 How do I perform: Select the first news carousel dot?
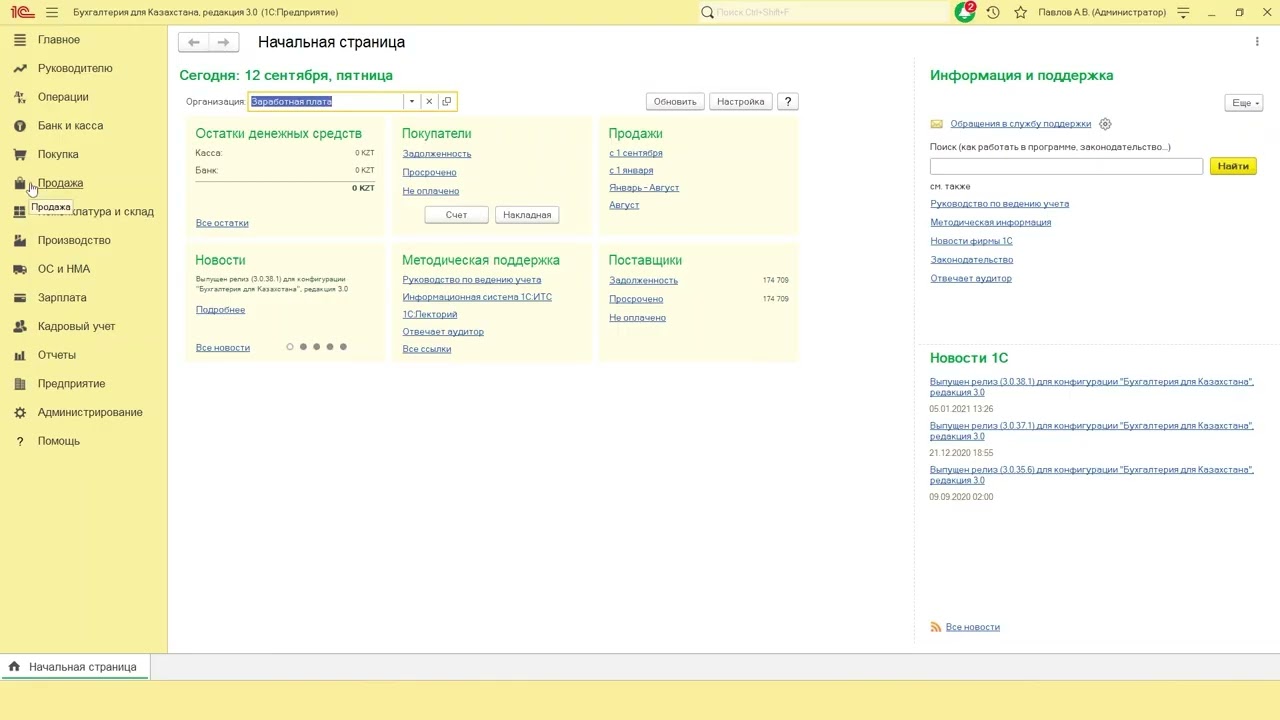tap(290, 347)
